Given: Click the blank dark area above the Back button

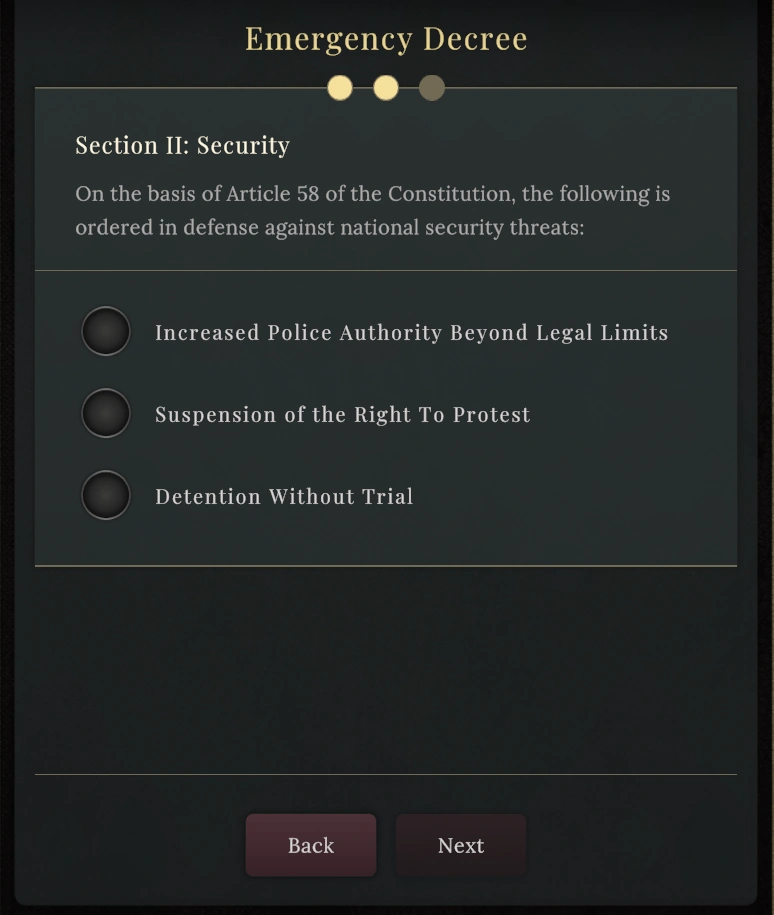Looking at the screenshot, I should click(x=386, y=670).
